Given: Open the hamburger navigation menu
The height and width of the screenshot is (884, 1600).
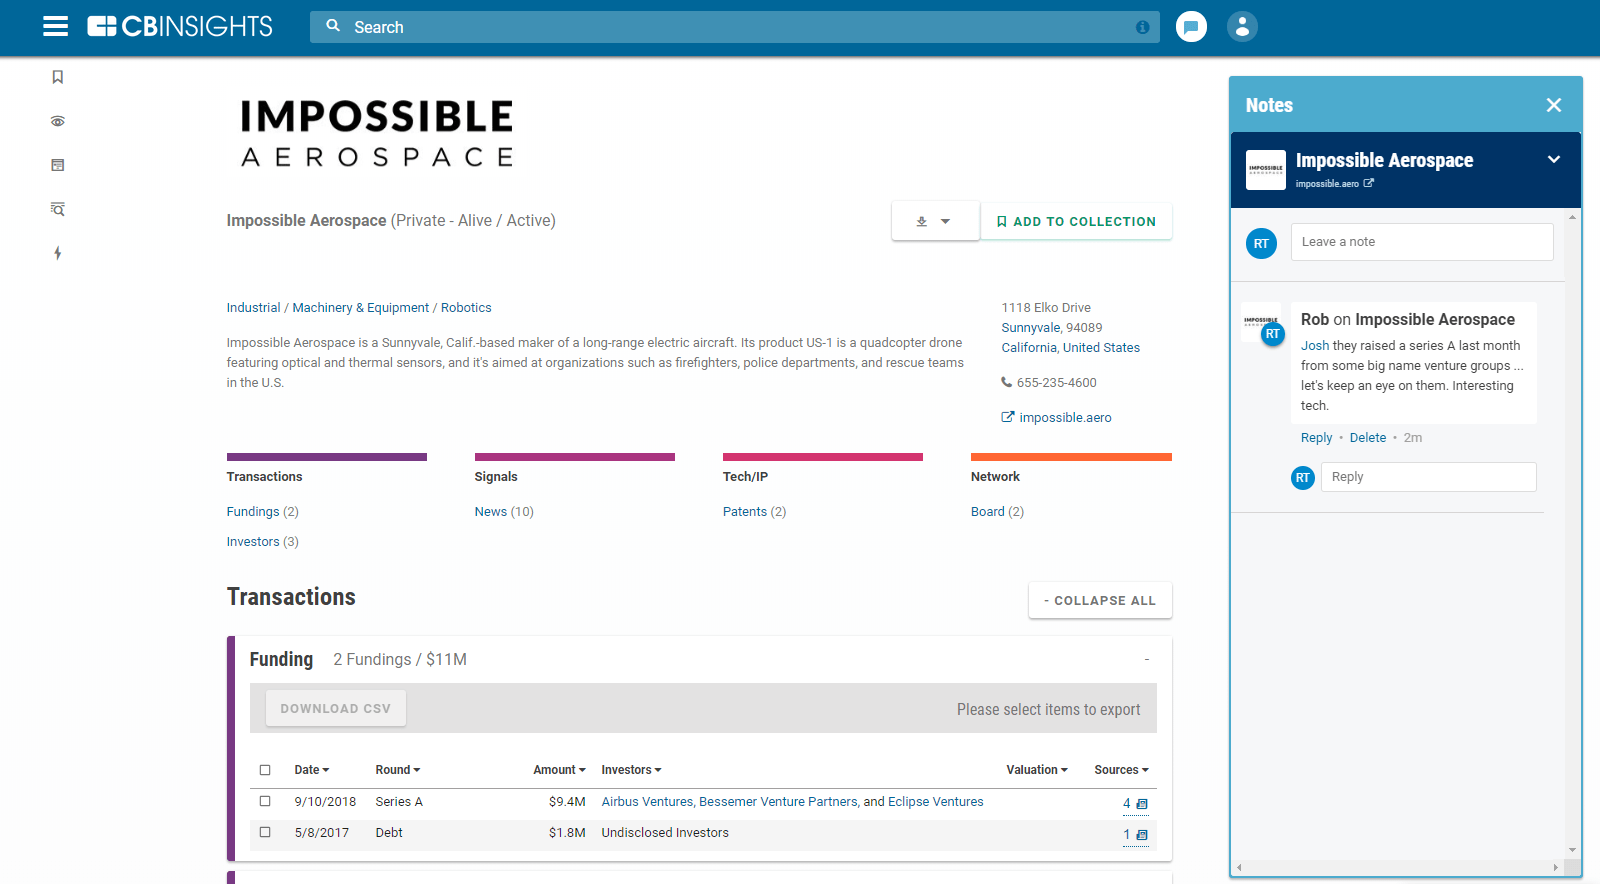Looking at the screenshot, I should point(56,27).
